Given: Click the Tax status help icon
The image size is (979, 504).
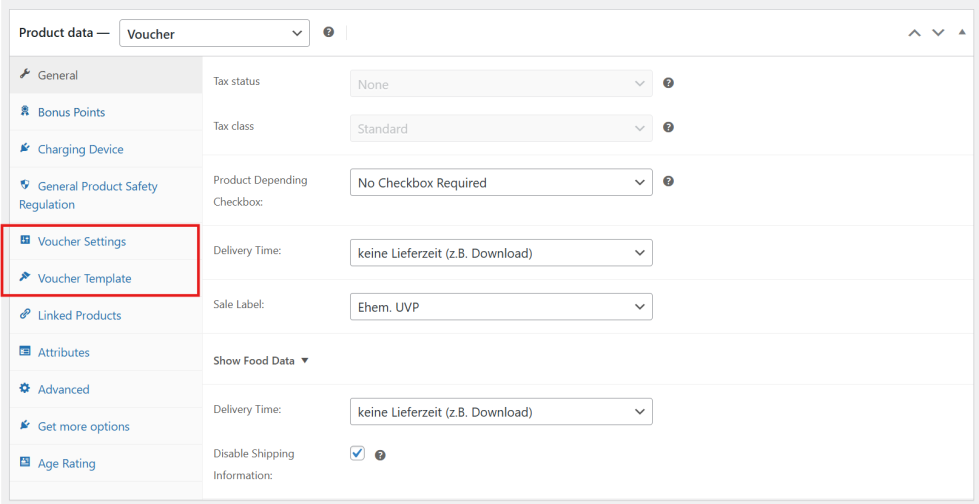Looking at the screenshot, I should coord(668,83).
